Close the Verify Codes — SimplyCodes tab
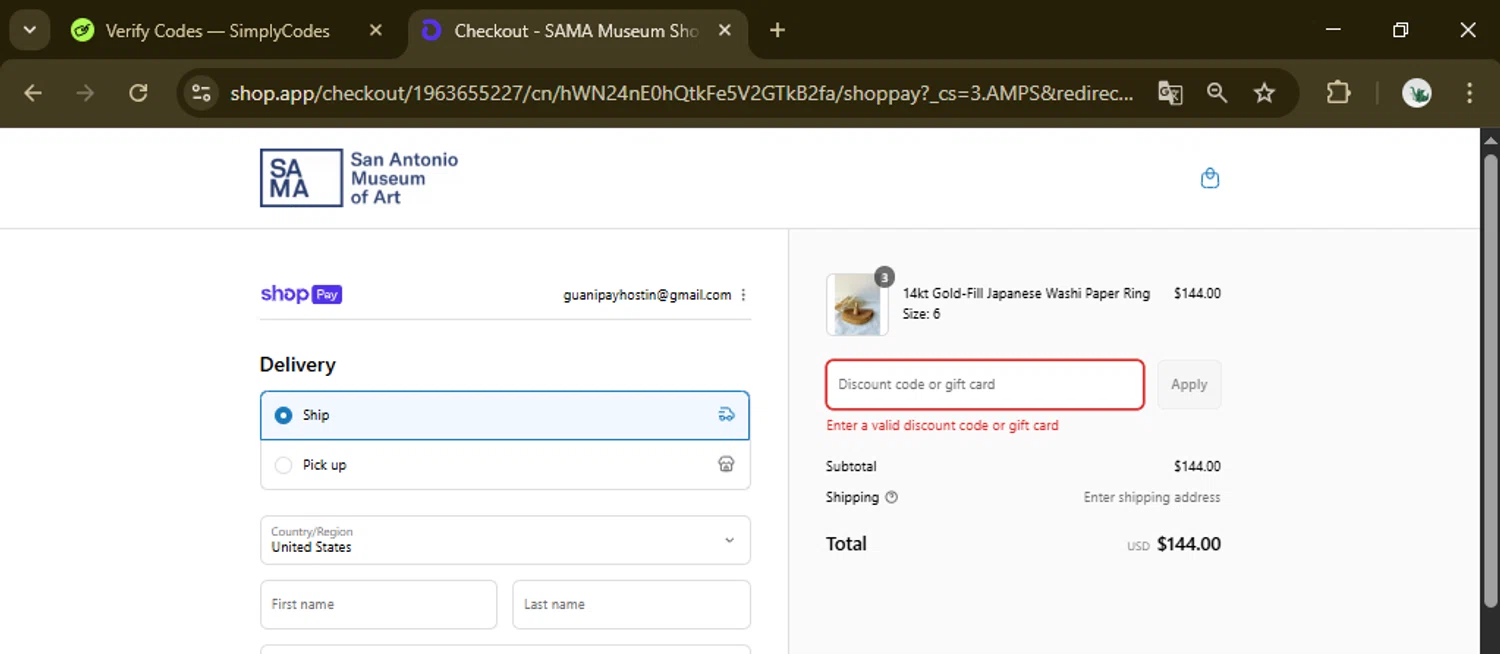 376,31
